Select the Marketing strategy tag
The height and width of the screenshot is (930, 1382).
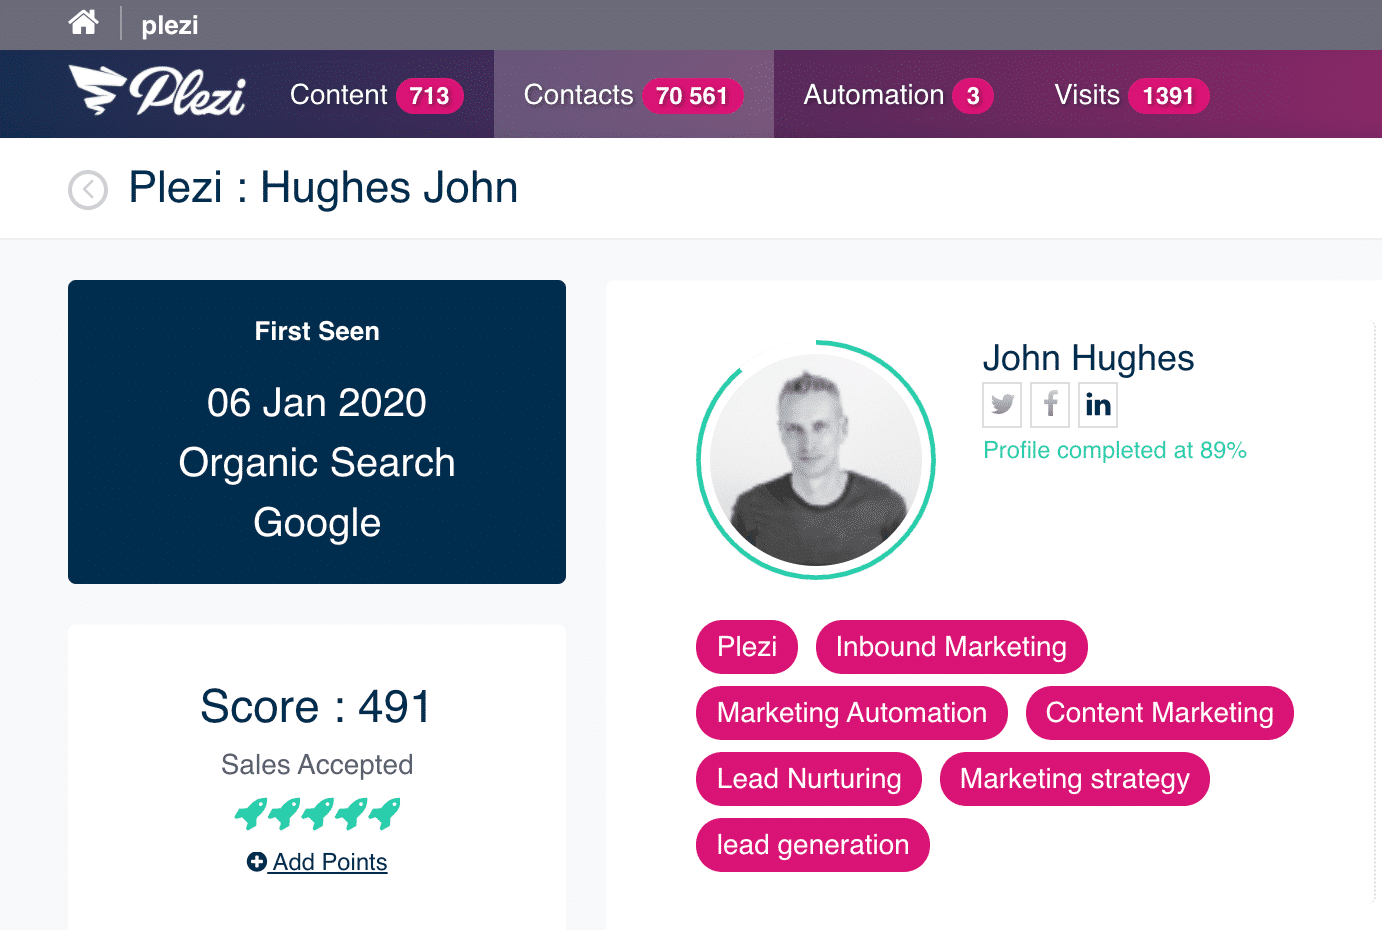coord(1075,779)
